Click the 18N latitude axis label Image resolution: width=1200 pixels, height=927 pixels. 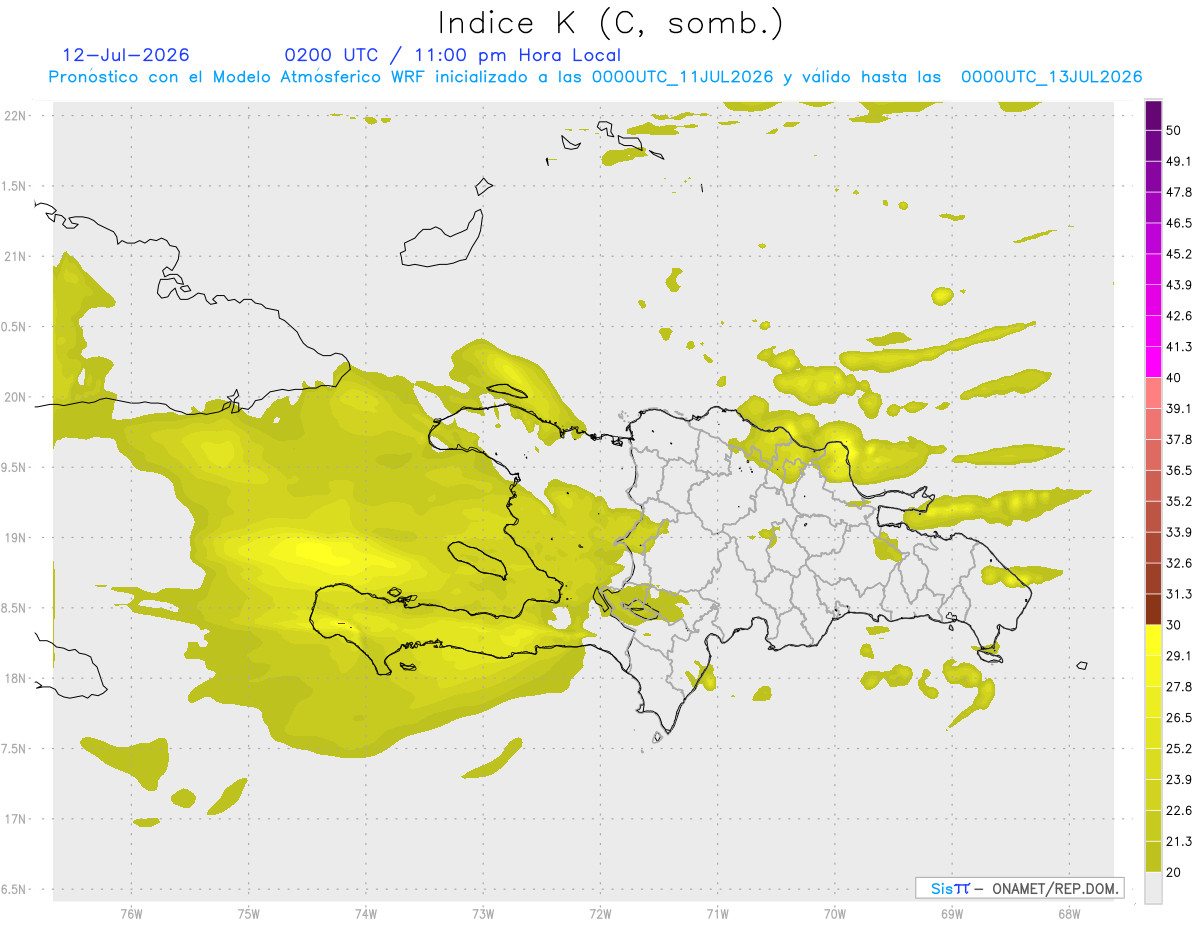coord(17,678)
